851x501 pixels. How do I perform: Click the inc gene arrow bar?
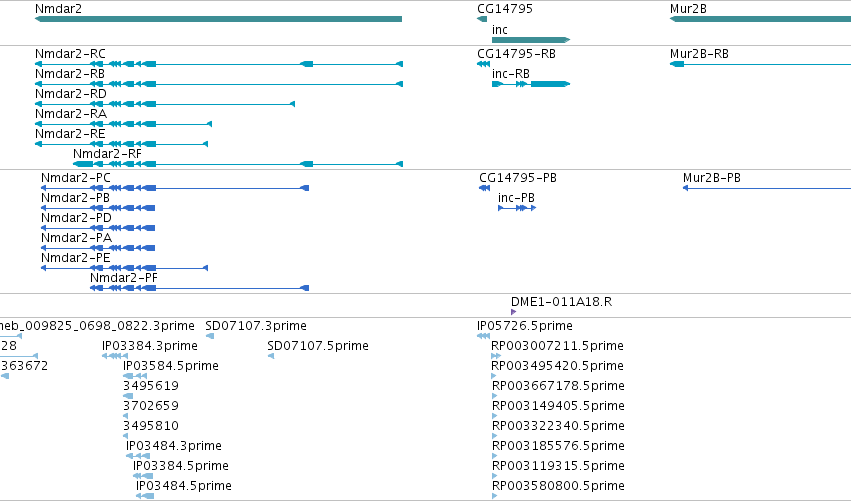(x=531, y=40)
